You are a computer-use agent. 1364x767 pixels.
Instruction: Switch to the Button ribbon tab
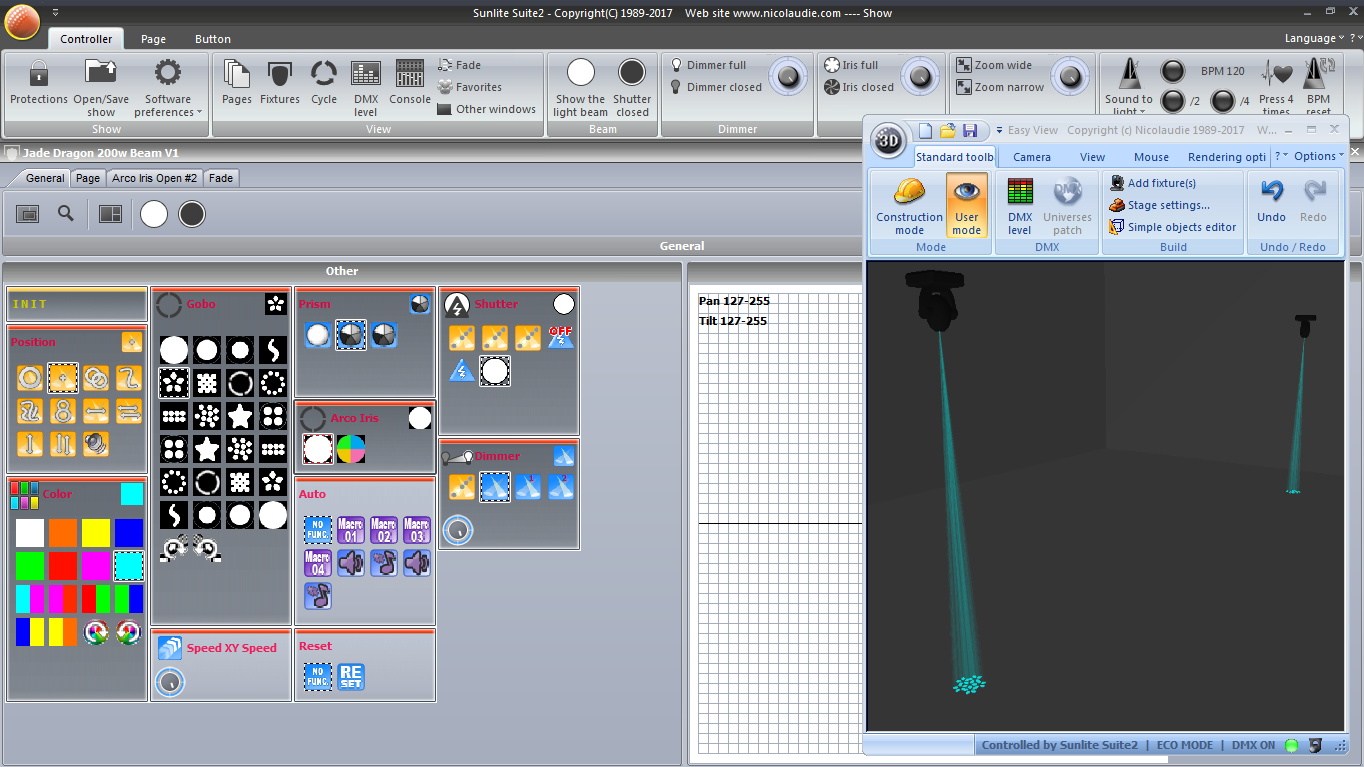point(213,39)
